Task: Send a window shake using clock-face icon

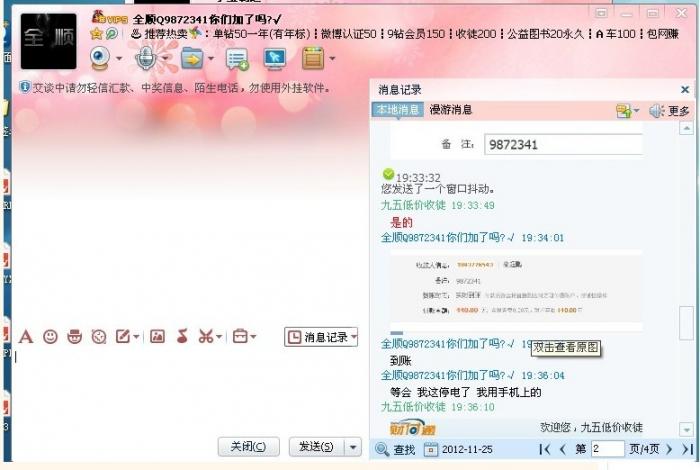Action: tap(99, 337)
